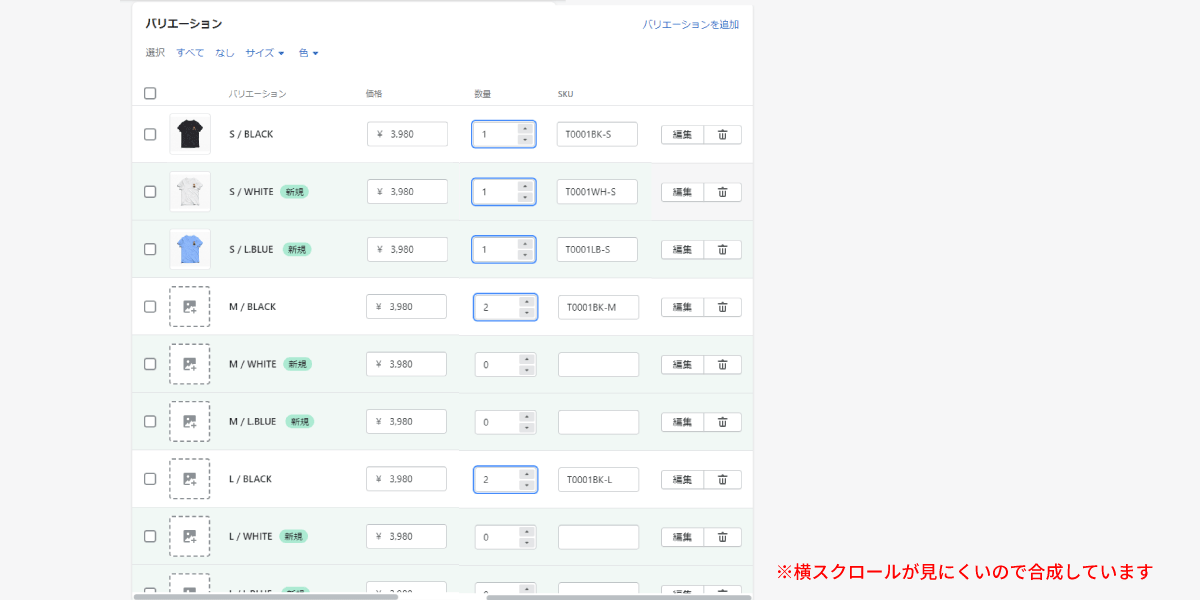Screen dimensions: 1200x600
Task: Focus the M / WHITE price field
Action: (x=406, y=364)
